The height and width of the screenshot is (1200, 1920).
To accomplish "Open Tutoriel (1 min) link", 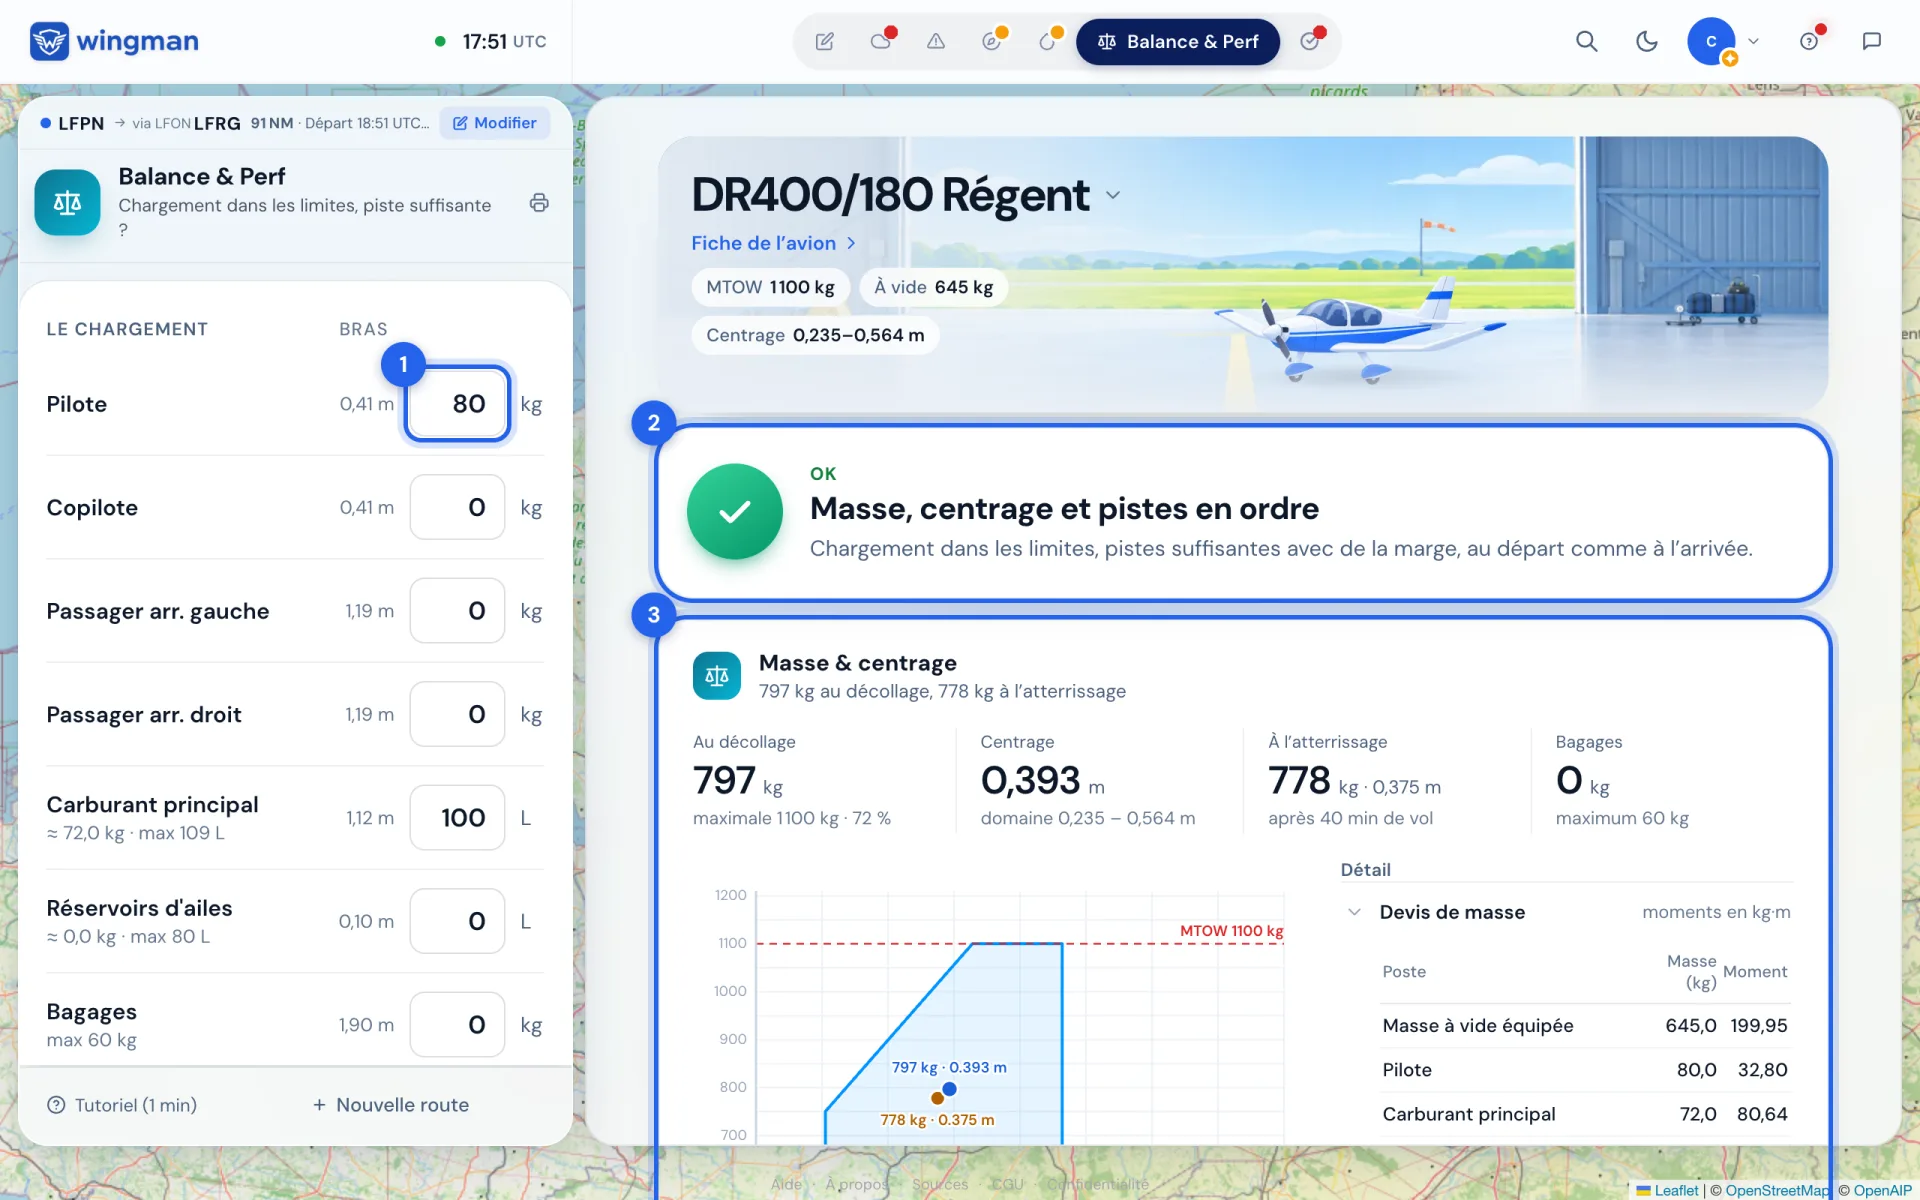I will pos(122,1105).
